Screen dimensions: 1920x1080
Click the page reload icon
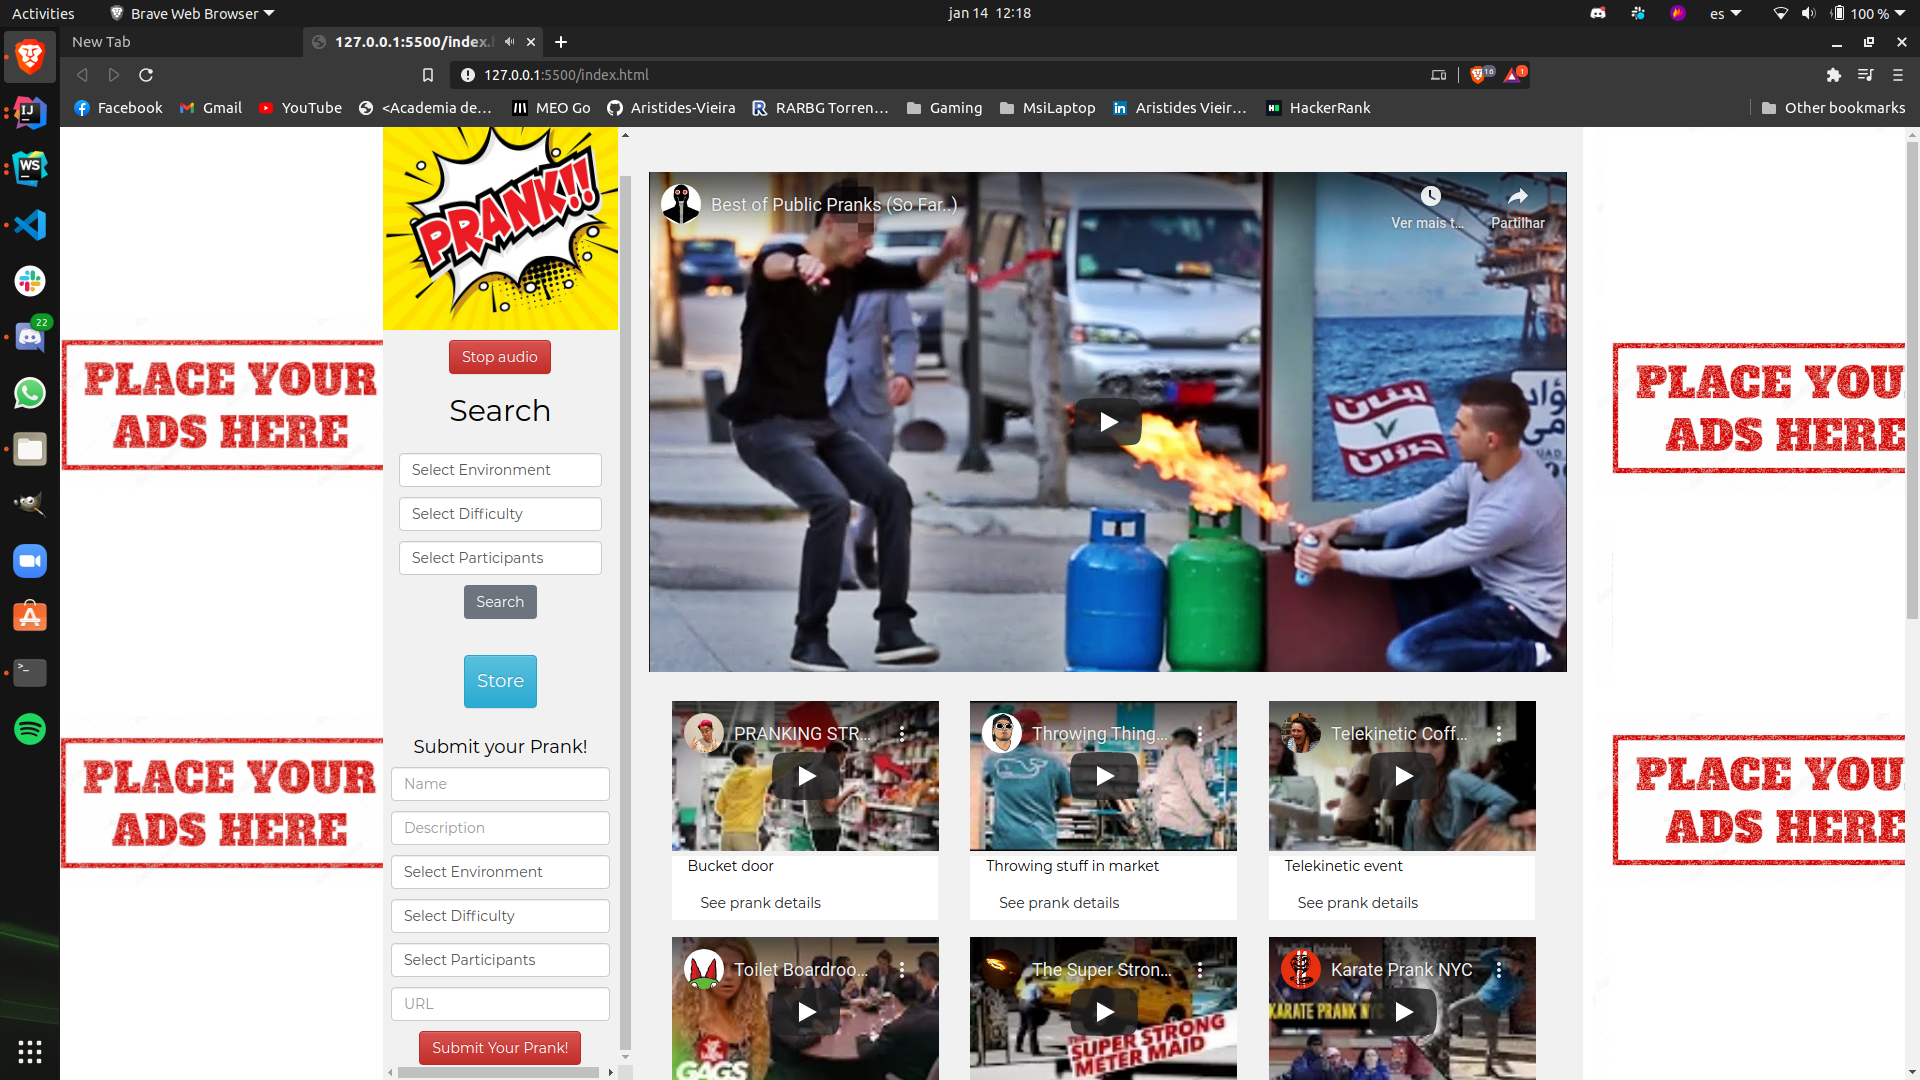[146, 75]
